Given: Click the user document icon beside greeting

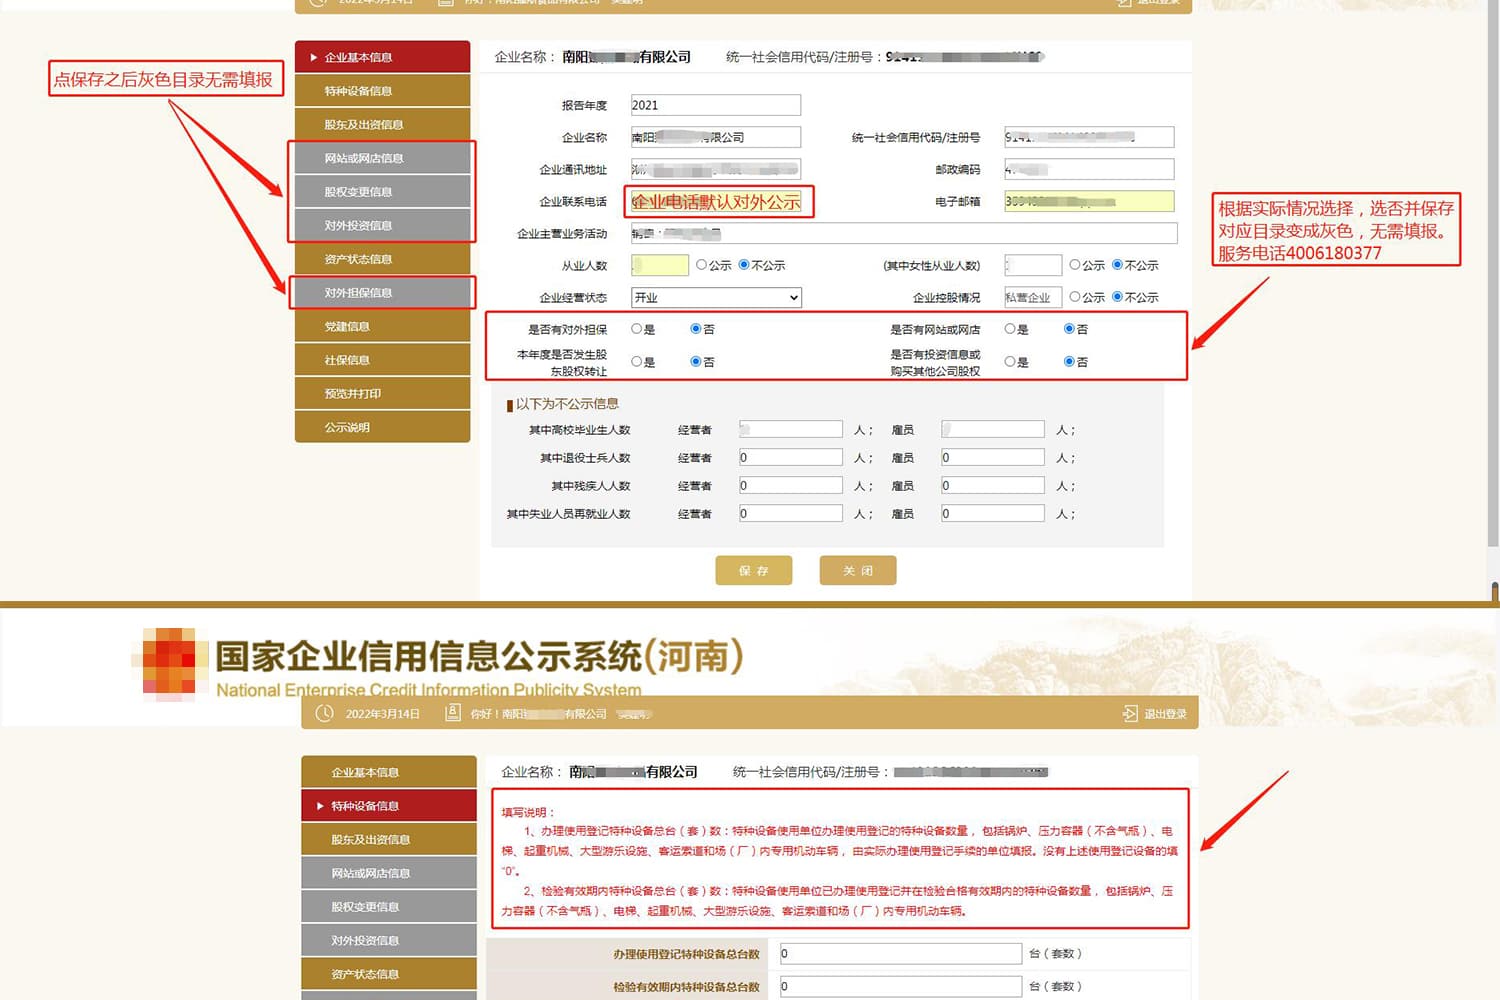Looking at the screenshot, I should [453, 713].
